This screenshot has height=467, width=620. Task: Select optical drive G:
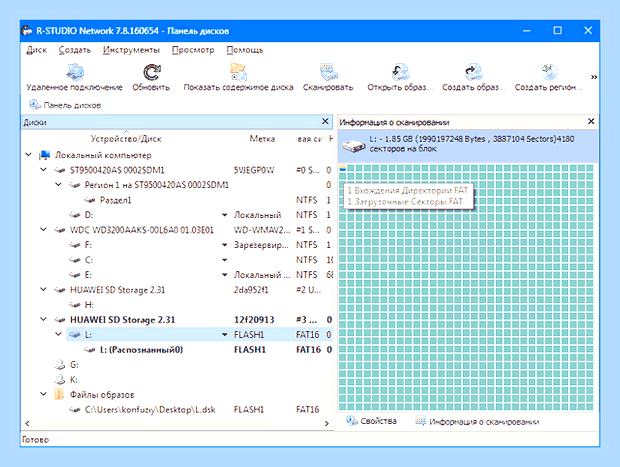(74, 365)
